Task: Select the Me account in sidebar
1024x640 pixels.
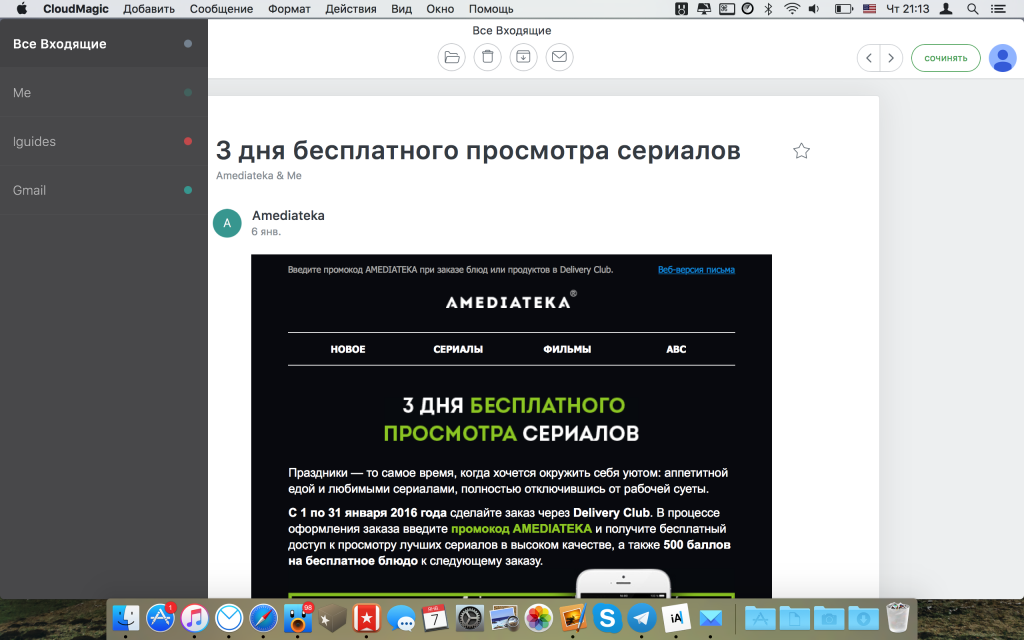Action: (x=104, y=93)
